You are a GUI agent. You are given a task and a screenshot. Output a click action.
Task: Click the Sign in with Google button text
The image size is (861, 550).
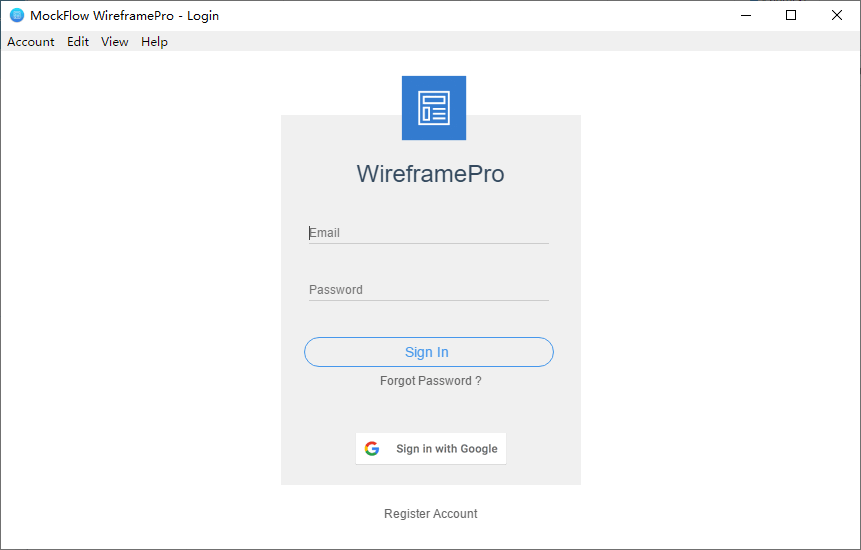pos(446,449)
